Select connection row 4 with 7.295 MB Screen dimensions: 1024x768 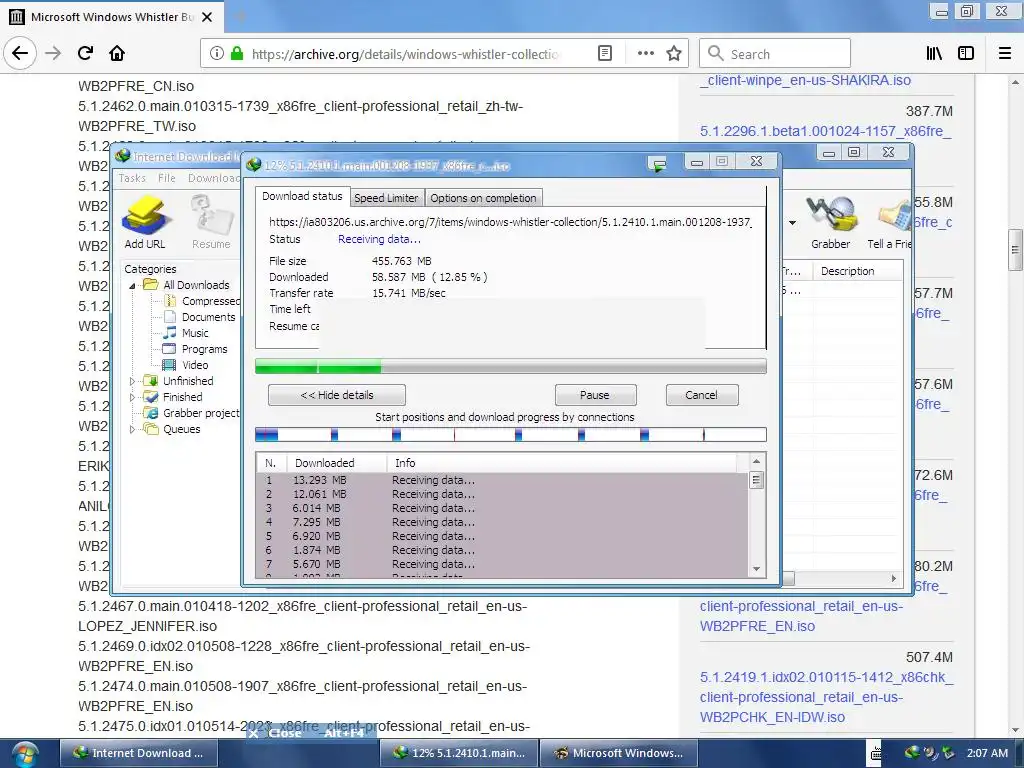(x=502, y=522)
